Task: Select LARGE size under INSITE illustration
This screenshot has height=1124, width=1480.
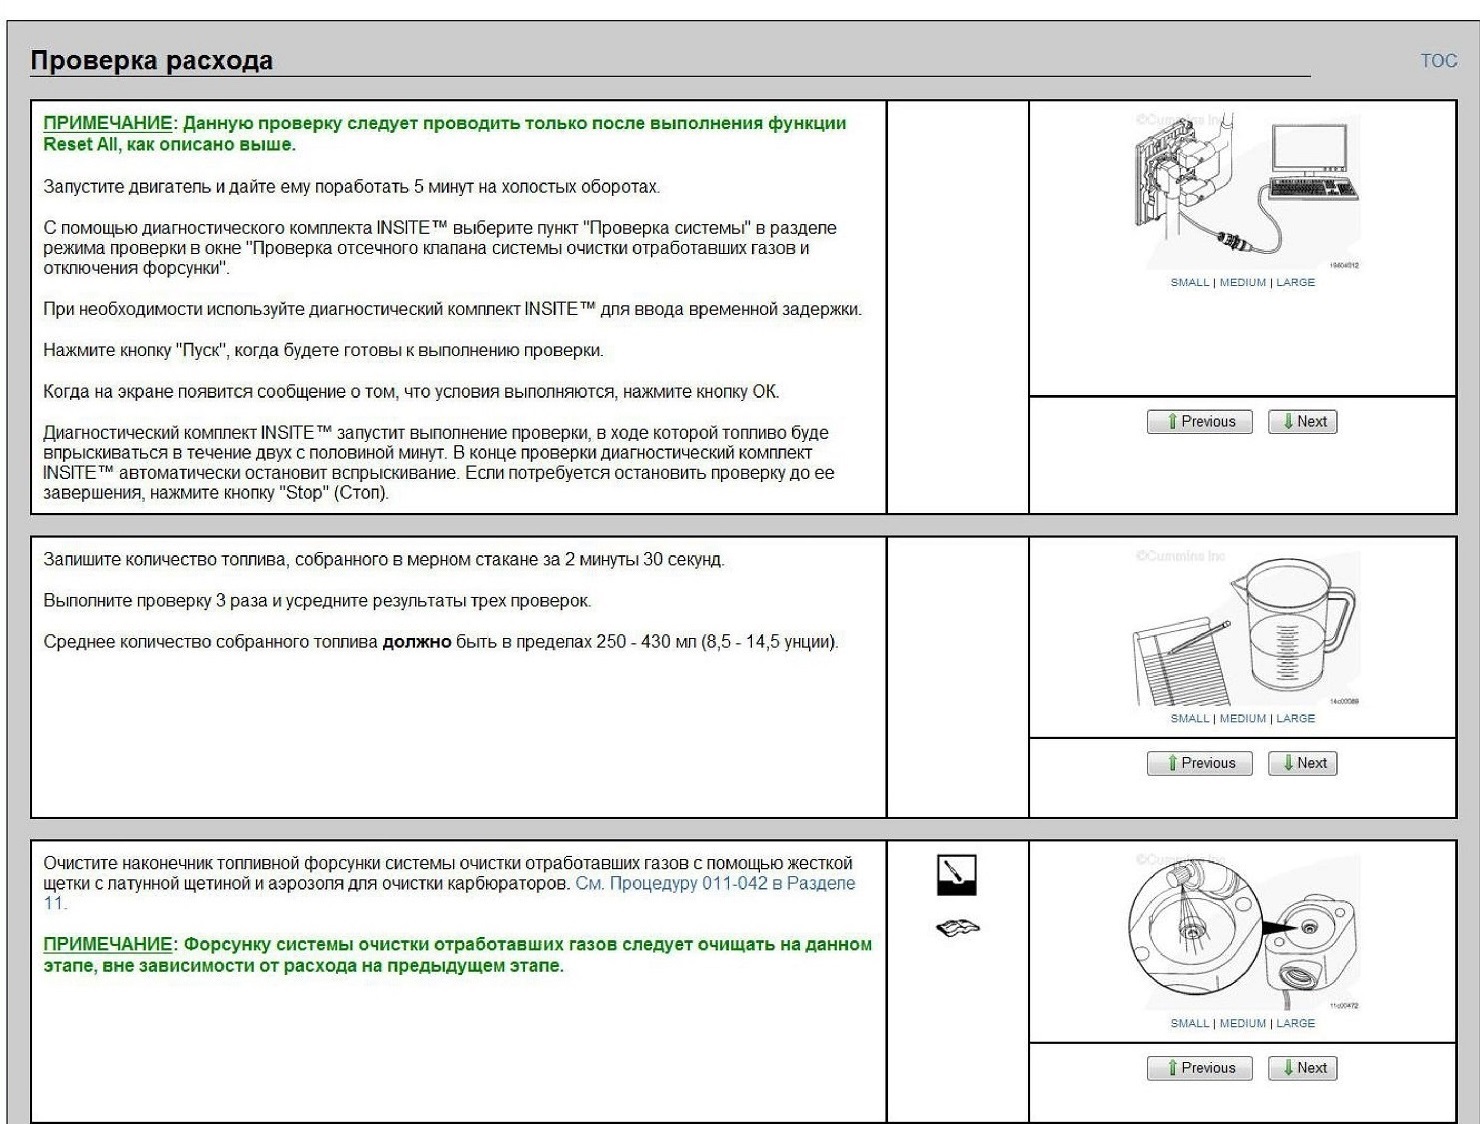Action: (x=1296, y=283)
